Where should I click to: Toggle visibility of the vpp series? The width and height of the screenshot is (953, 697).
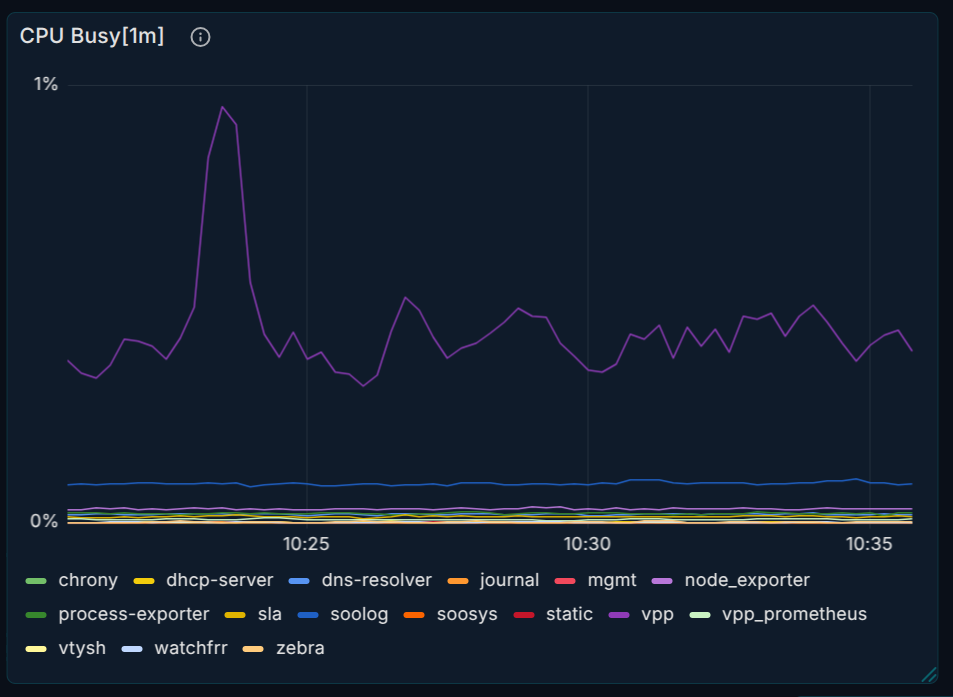pyautogui.click(x=655, y=614)
